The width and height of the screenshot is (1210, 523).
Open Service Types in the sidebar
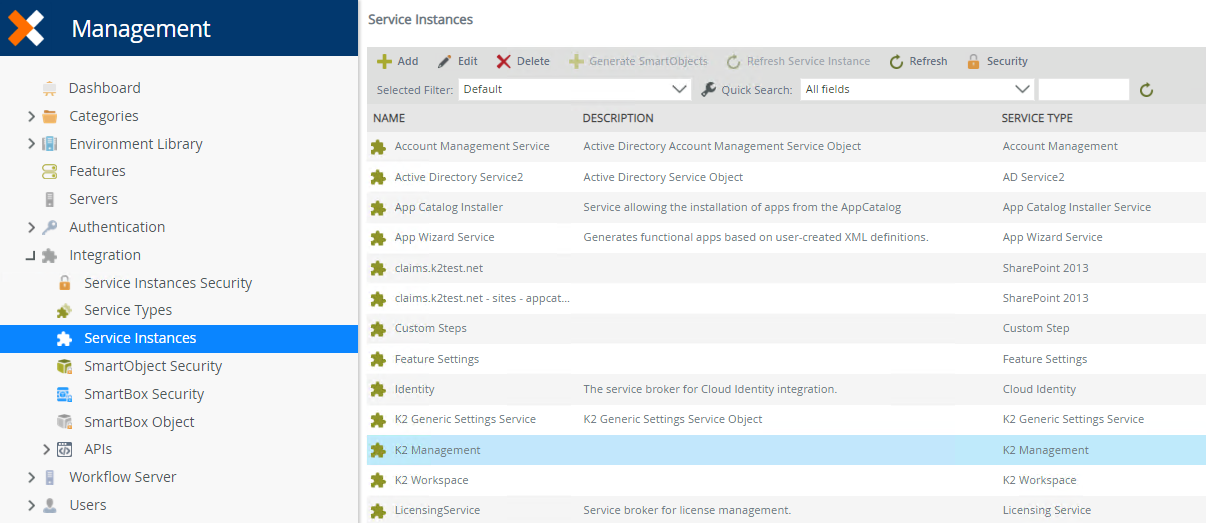(127, 310)
